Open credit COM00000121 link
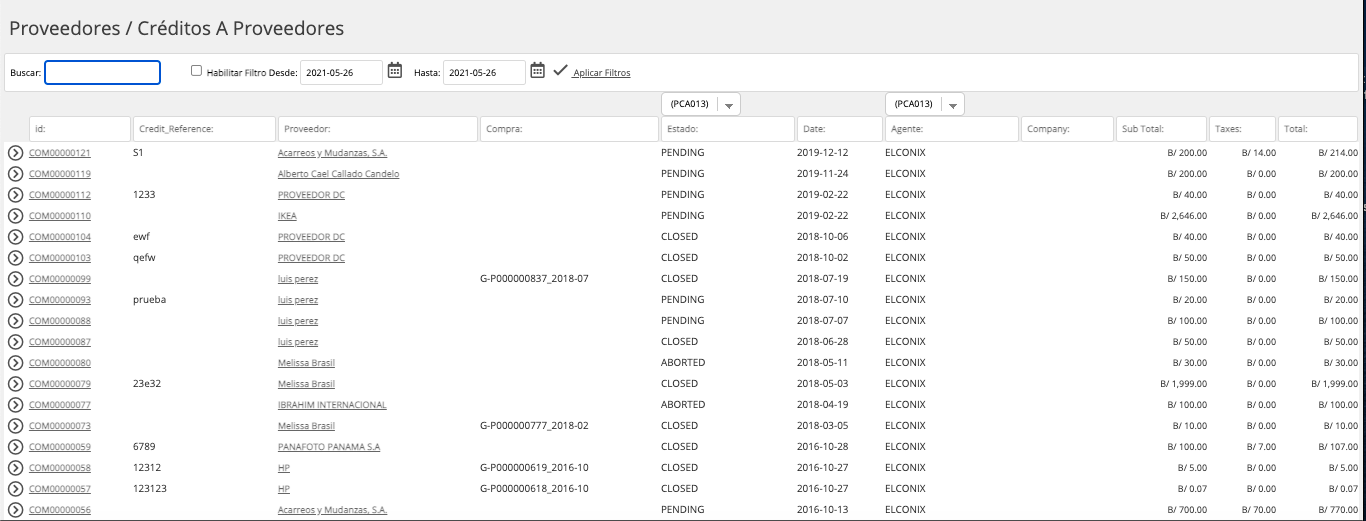Viewport: 1366px width, 521px height. pos(60,153)
